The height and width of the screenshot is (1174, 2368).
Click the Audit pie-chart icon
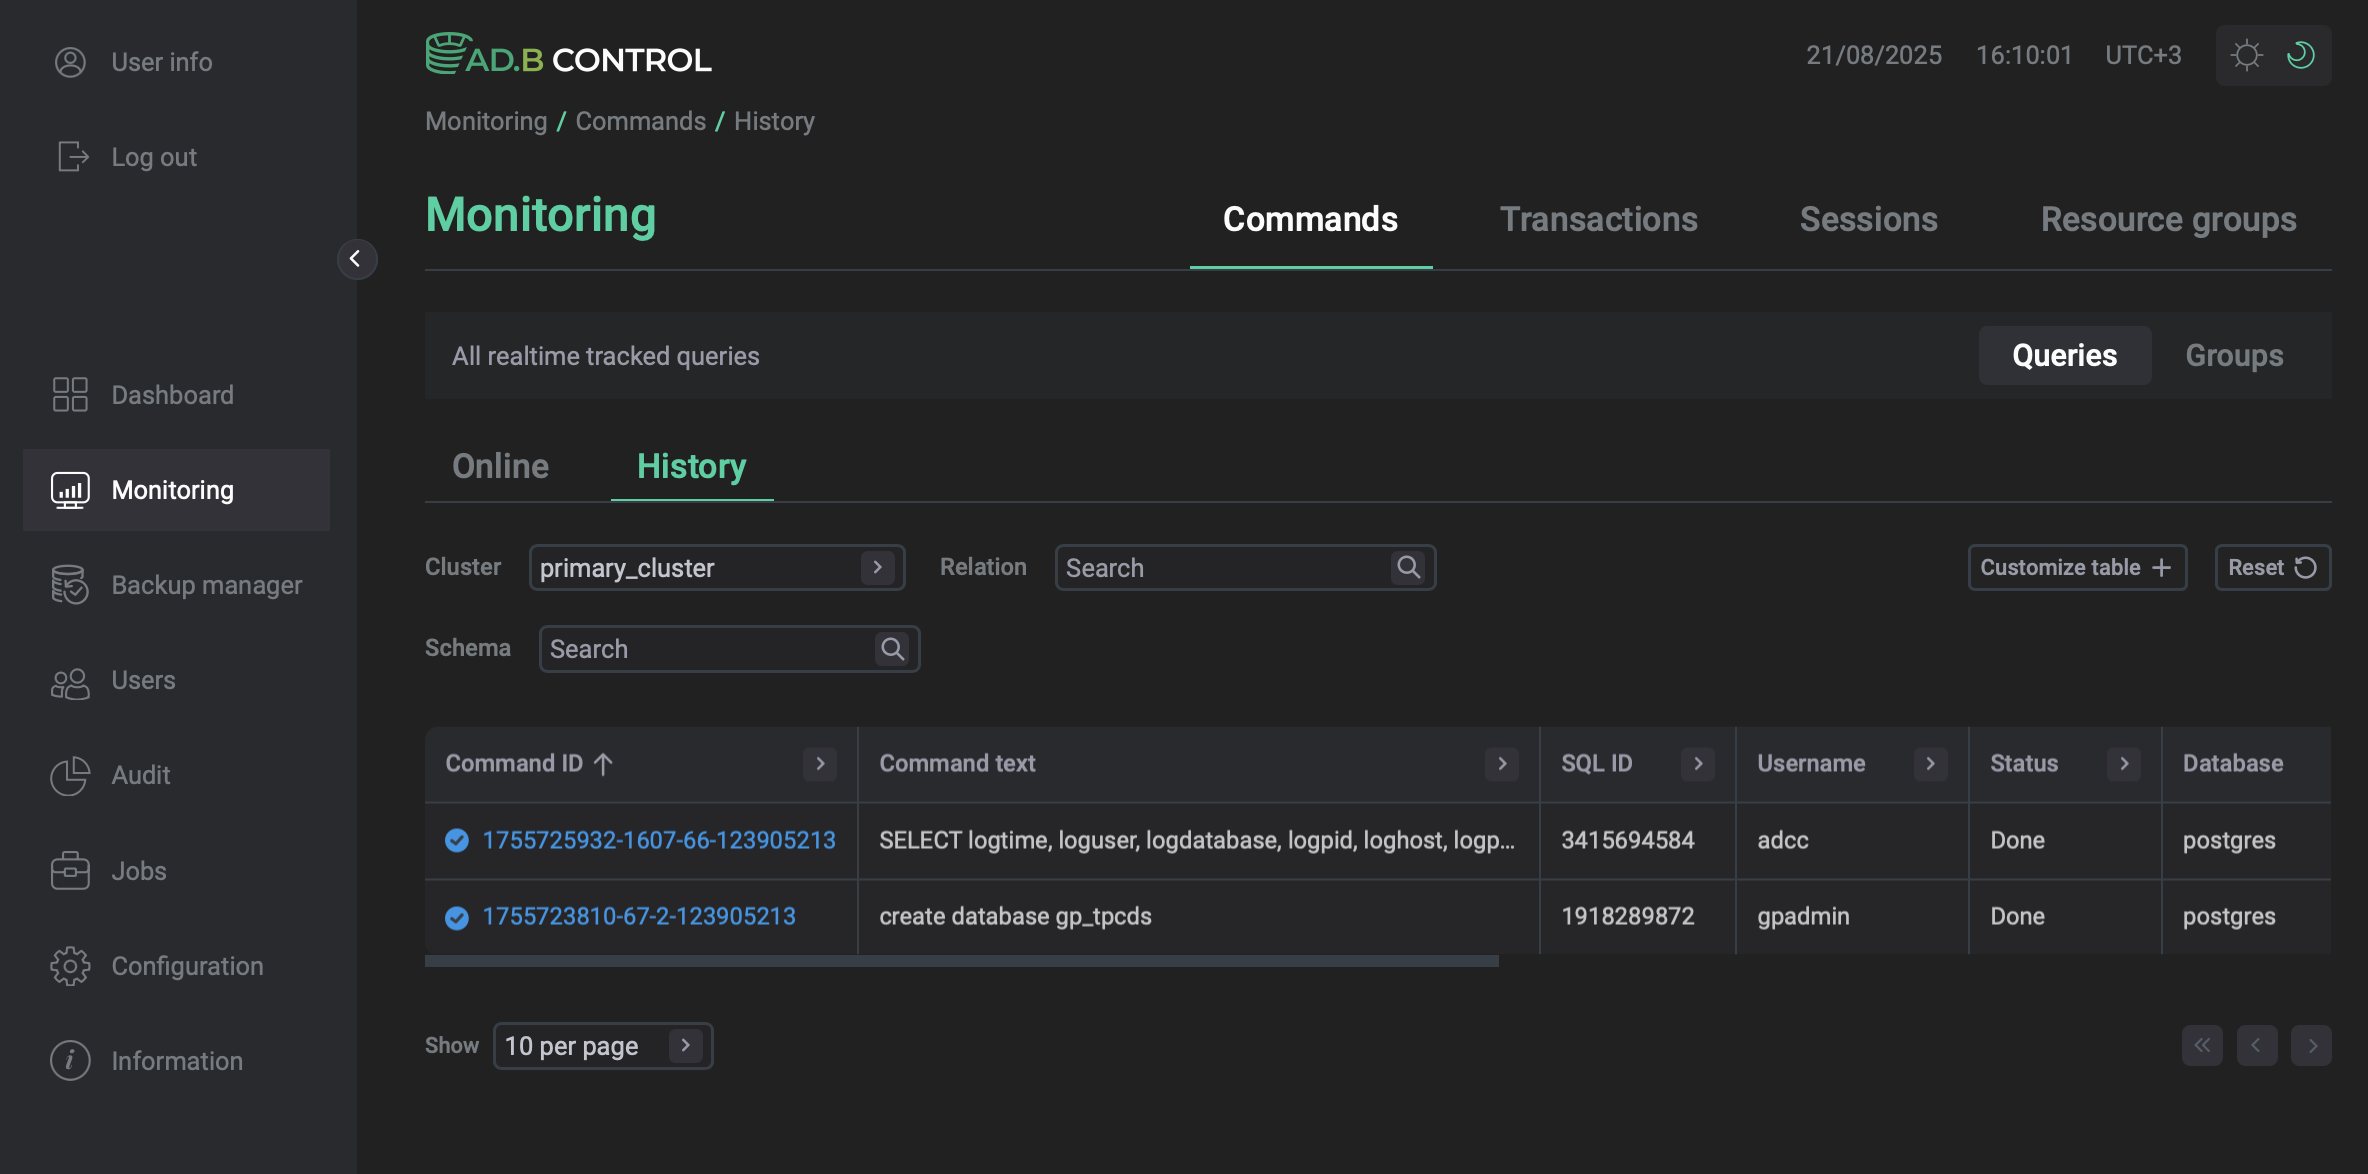(x=69, y=775)
